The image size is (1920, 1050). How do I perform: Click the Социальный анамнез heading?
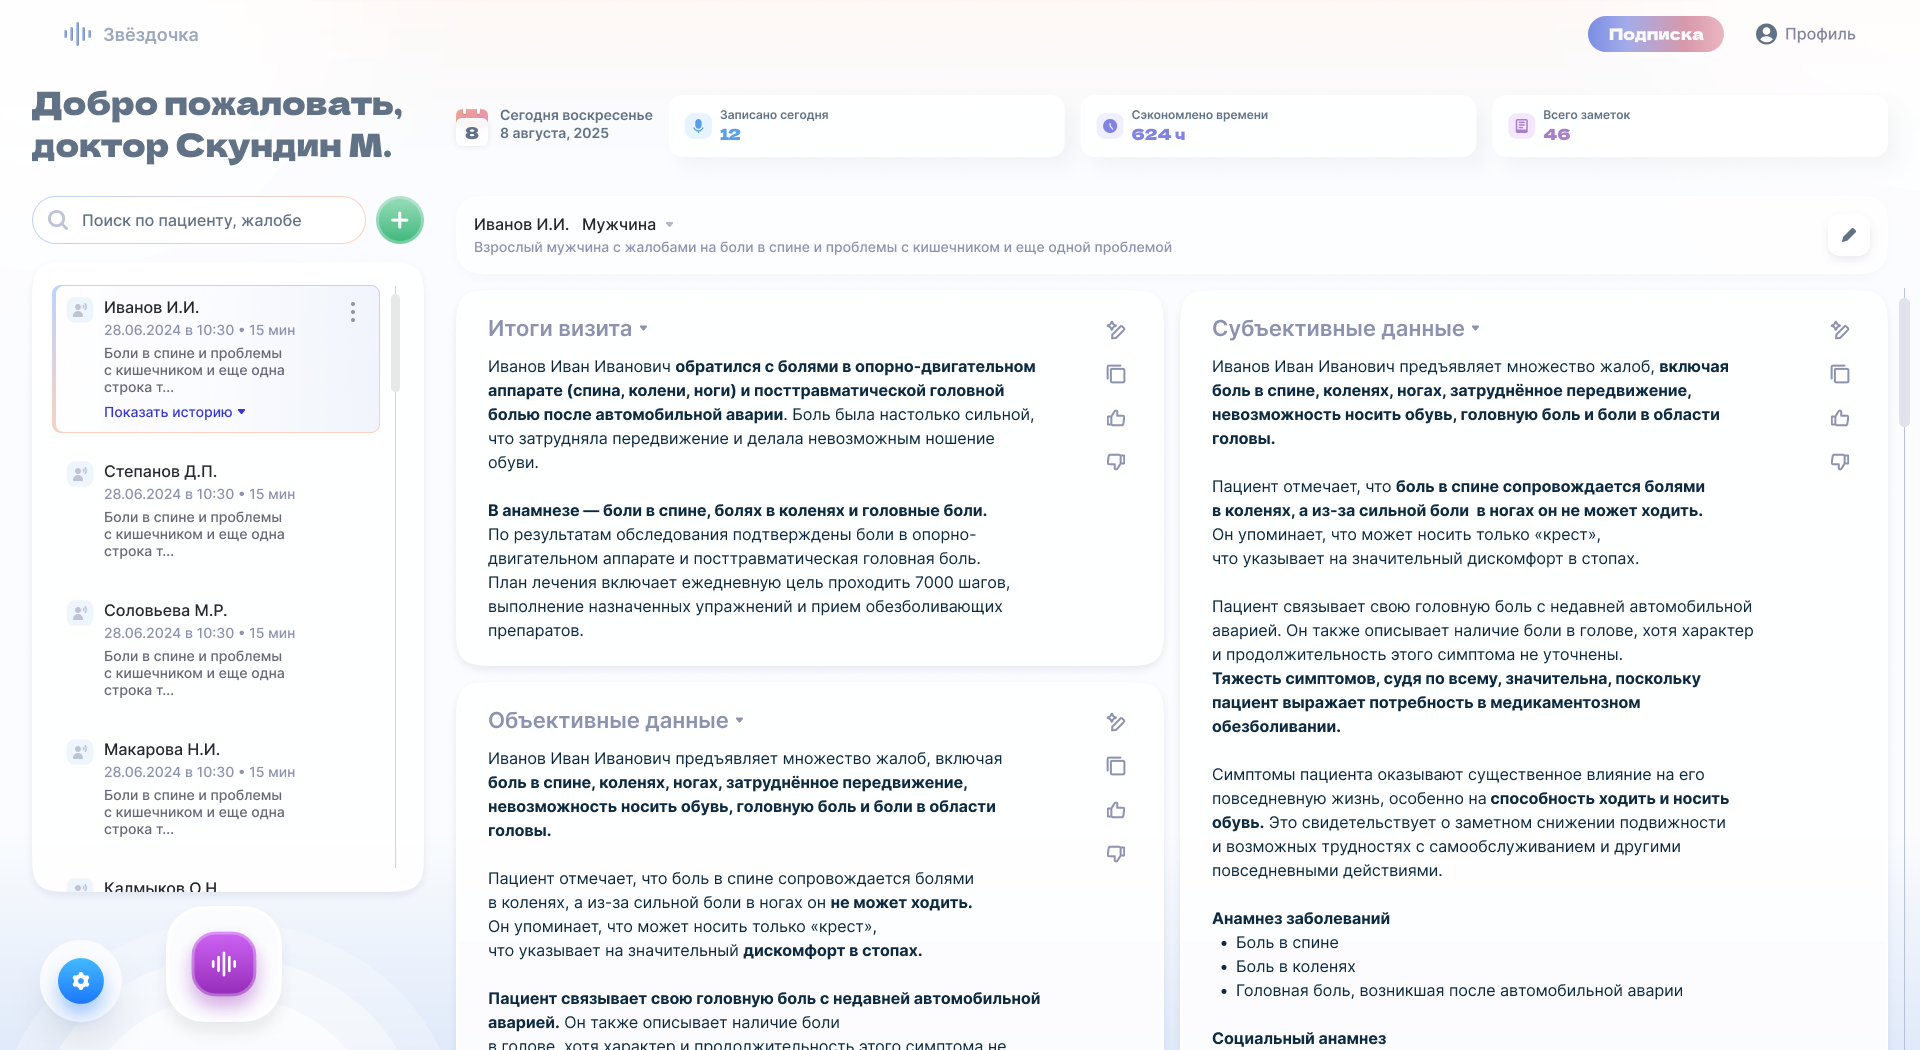point(1299,1038)
